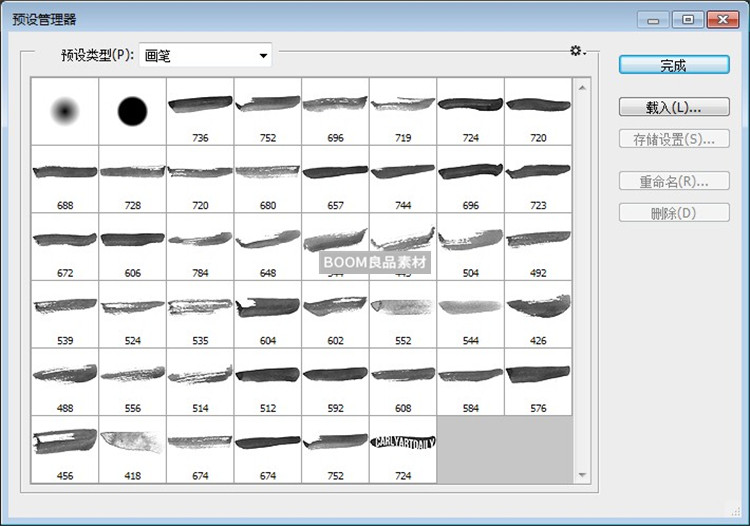Image resolution: width=750 pixels, height=526 pixels.
Task: Click the scrollbar down arrow
Action: tap(581, 475)
